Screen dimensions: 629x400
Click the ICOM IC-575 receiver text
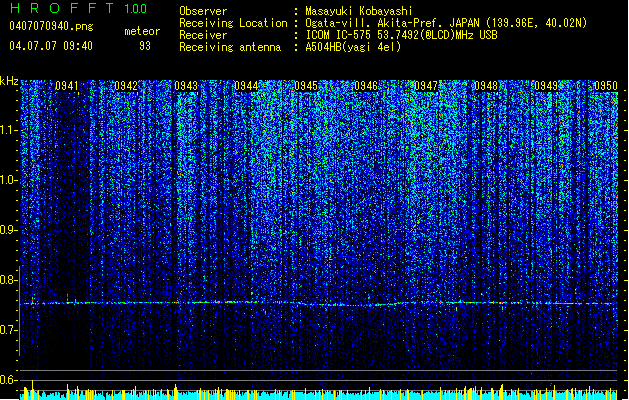click(x=401, y=35)
